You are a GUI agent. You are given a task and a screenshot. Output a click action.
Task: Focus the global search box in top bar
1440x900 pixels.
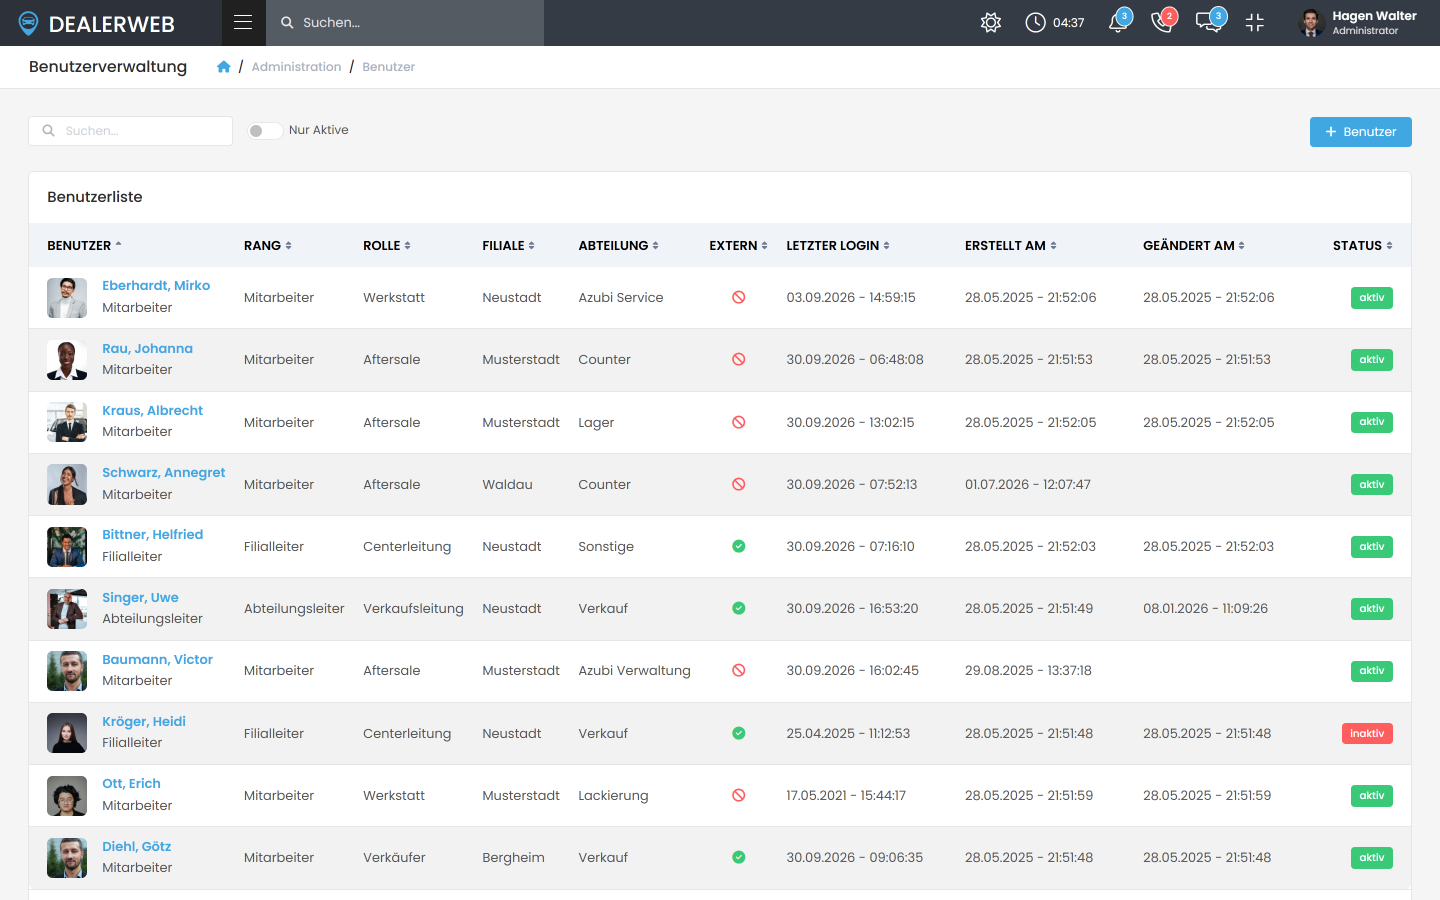point(405,23)
